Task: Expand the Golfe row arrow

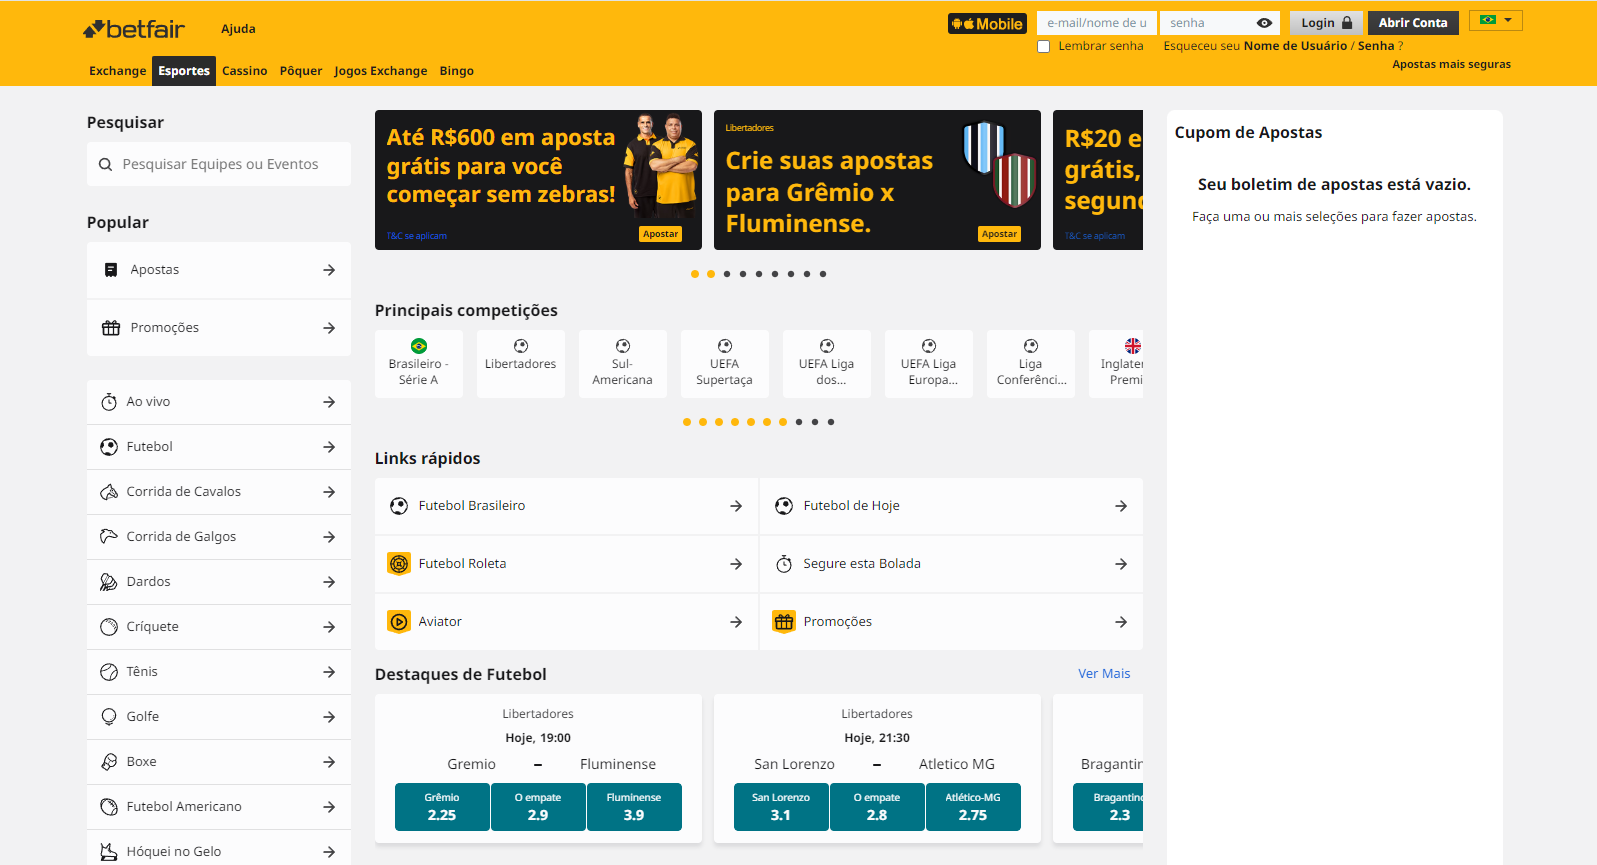Action: [x=329, y=717]
